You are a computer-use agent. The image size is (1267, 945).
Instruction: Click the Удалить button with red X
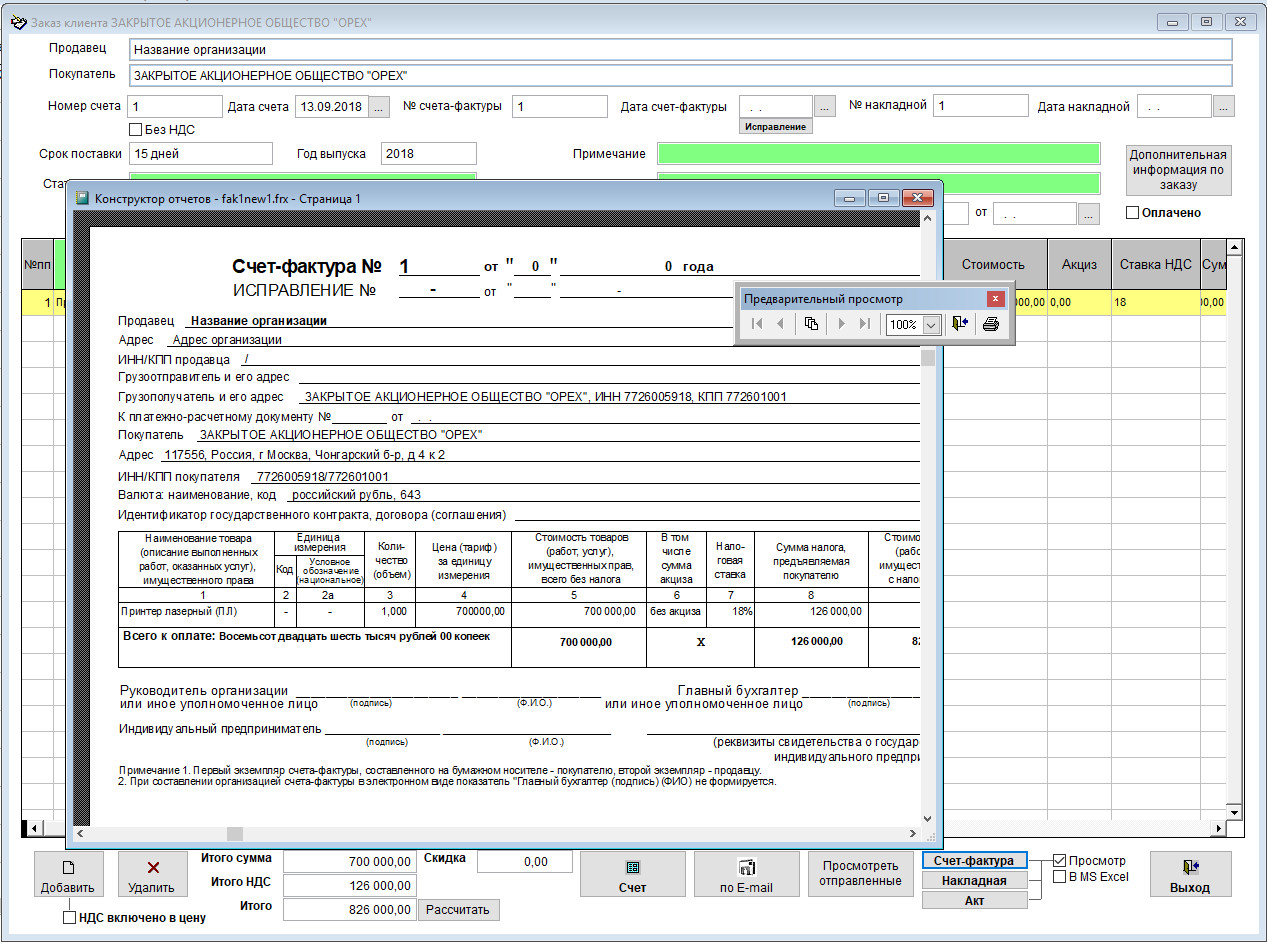tap(152, 876)
